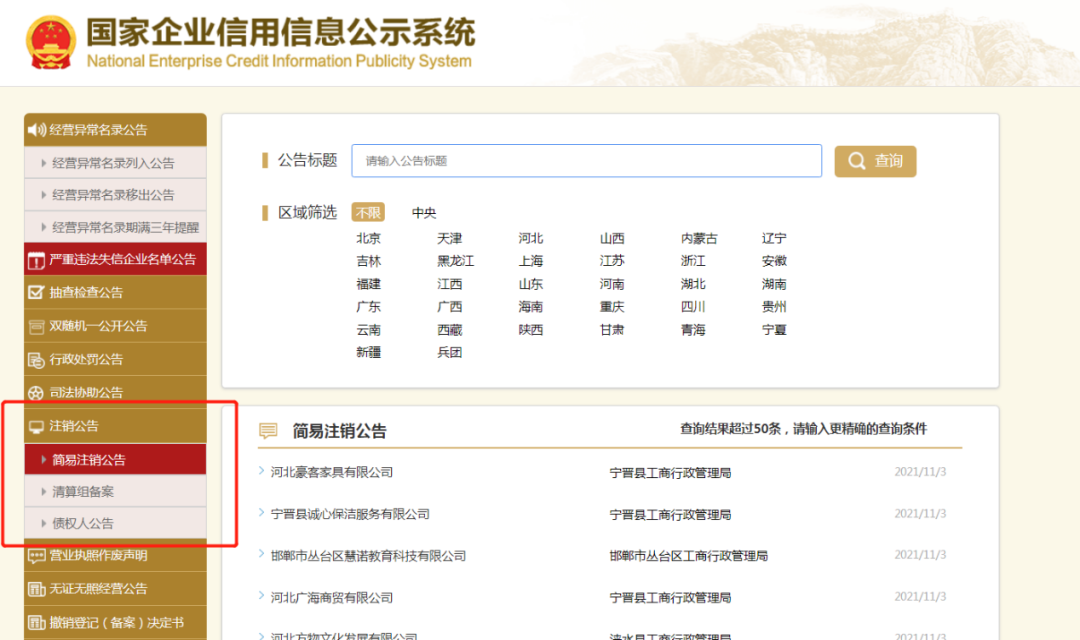Screen dimensions: 1080x640
Task: Click the checkmark icon beside 抽查检查公告
Action: tap(36, 292)
